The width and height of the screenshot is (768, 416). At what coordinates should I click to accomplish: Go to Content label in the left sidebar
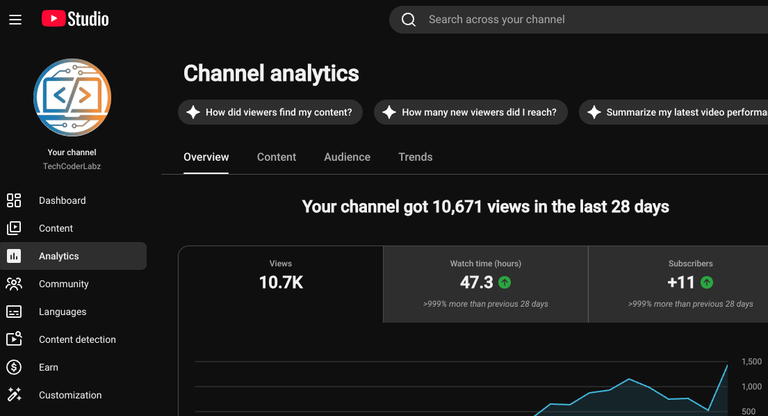56,228
